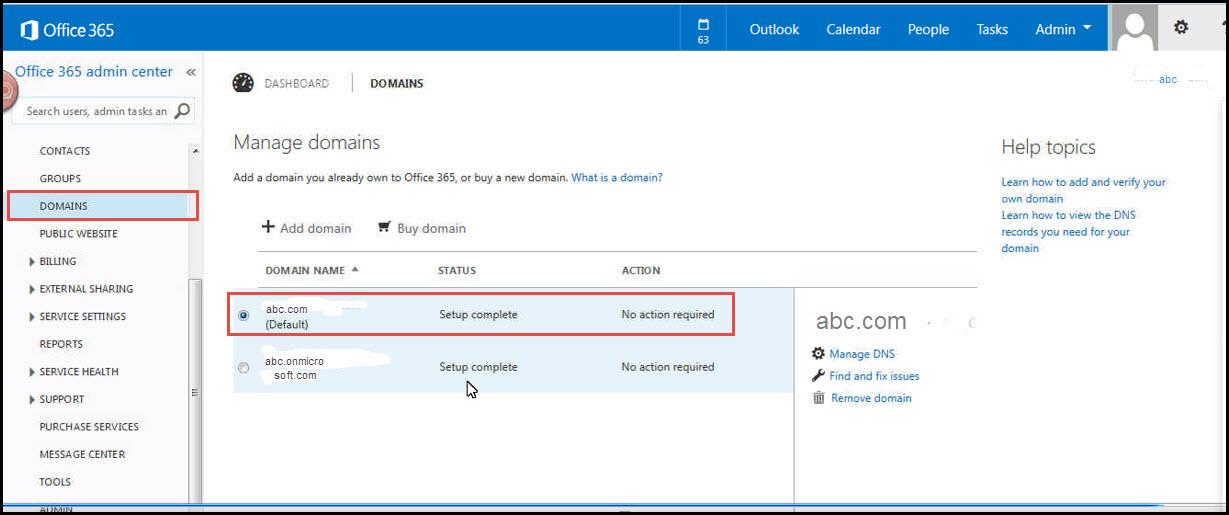Open Reports in the sidebar

(61, 344)
